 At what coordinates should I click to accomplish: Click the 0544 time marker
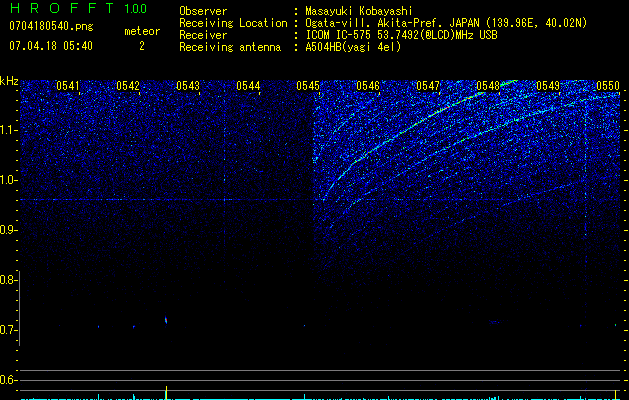[248, 86]
